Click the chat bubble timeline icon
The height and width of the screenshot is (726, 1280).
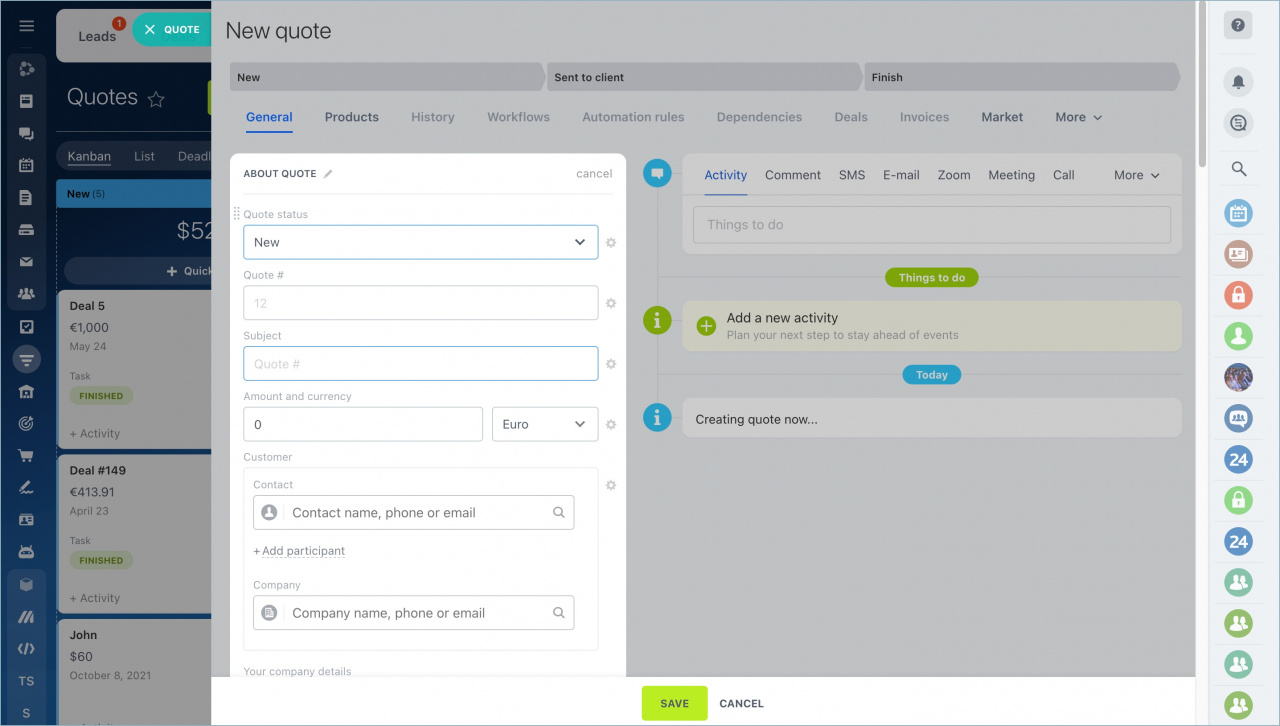click(x=657, y=173)
